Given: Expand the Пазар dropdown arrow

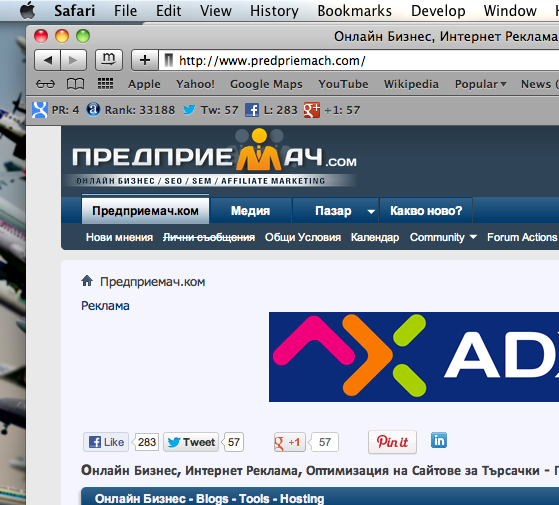Looking at the screenshot, I should tap(371, 211).
